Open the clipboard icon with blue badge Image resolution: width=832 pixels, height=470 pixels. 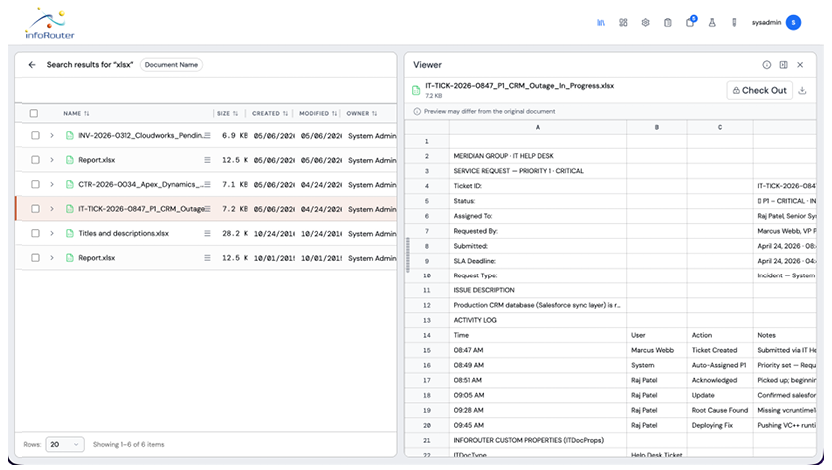coord(690,22)
